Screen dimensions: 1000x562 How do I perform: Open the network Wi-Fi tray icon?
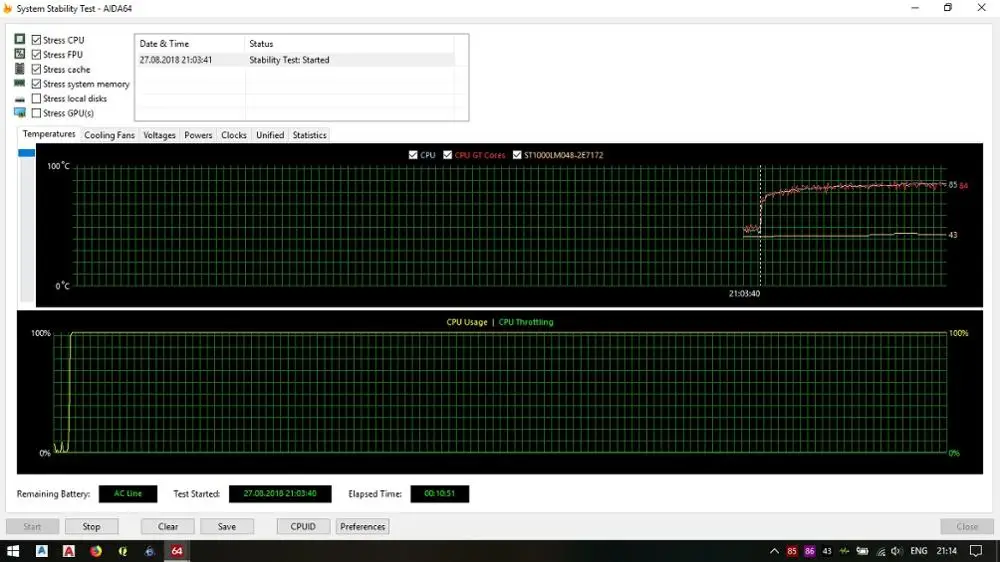point(880,551)
